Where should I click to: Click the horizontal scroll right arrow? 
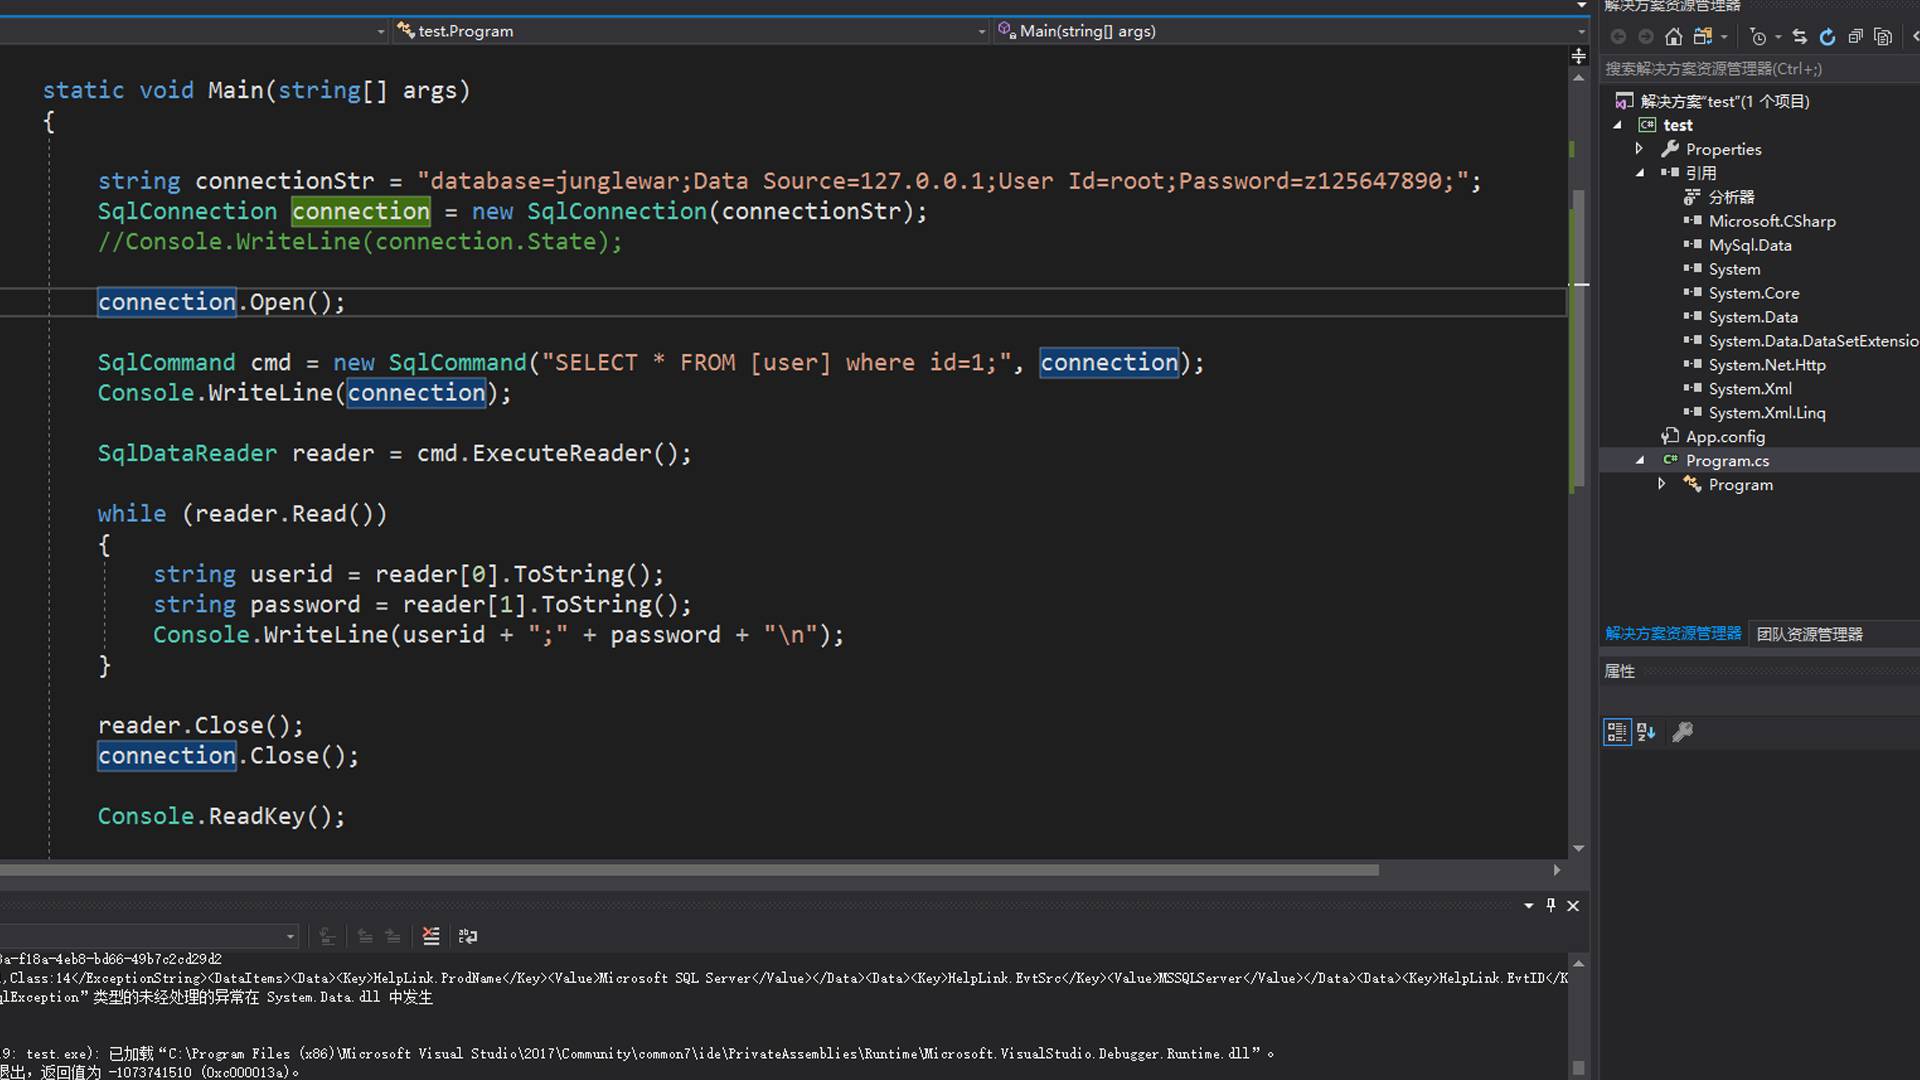[1557, 870]
